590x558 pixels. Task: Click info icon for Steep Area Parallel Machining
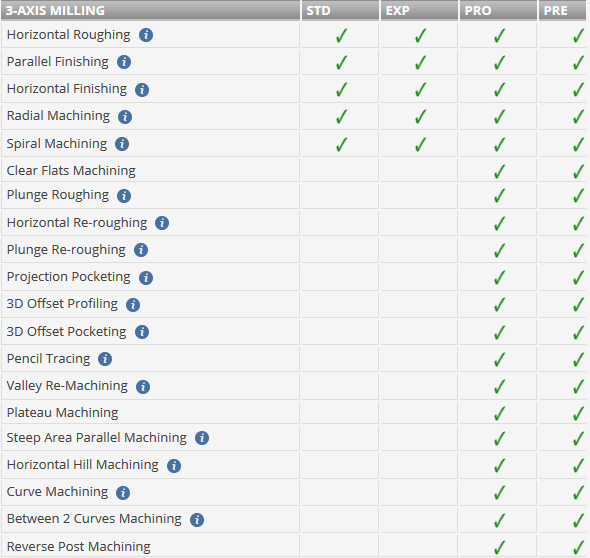coord(202,438)
